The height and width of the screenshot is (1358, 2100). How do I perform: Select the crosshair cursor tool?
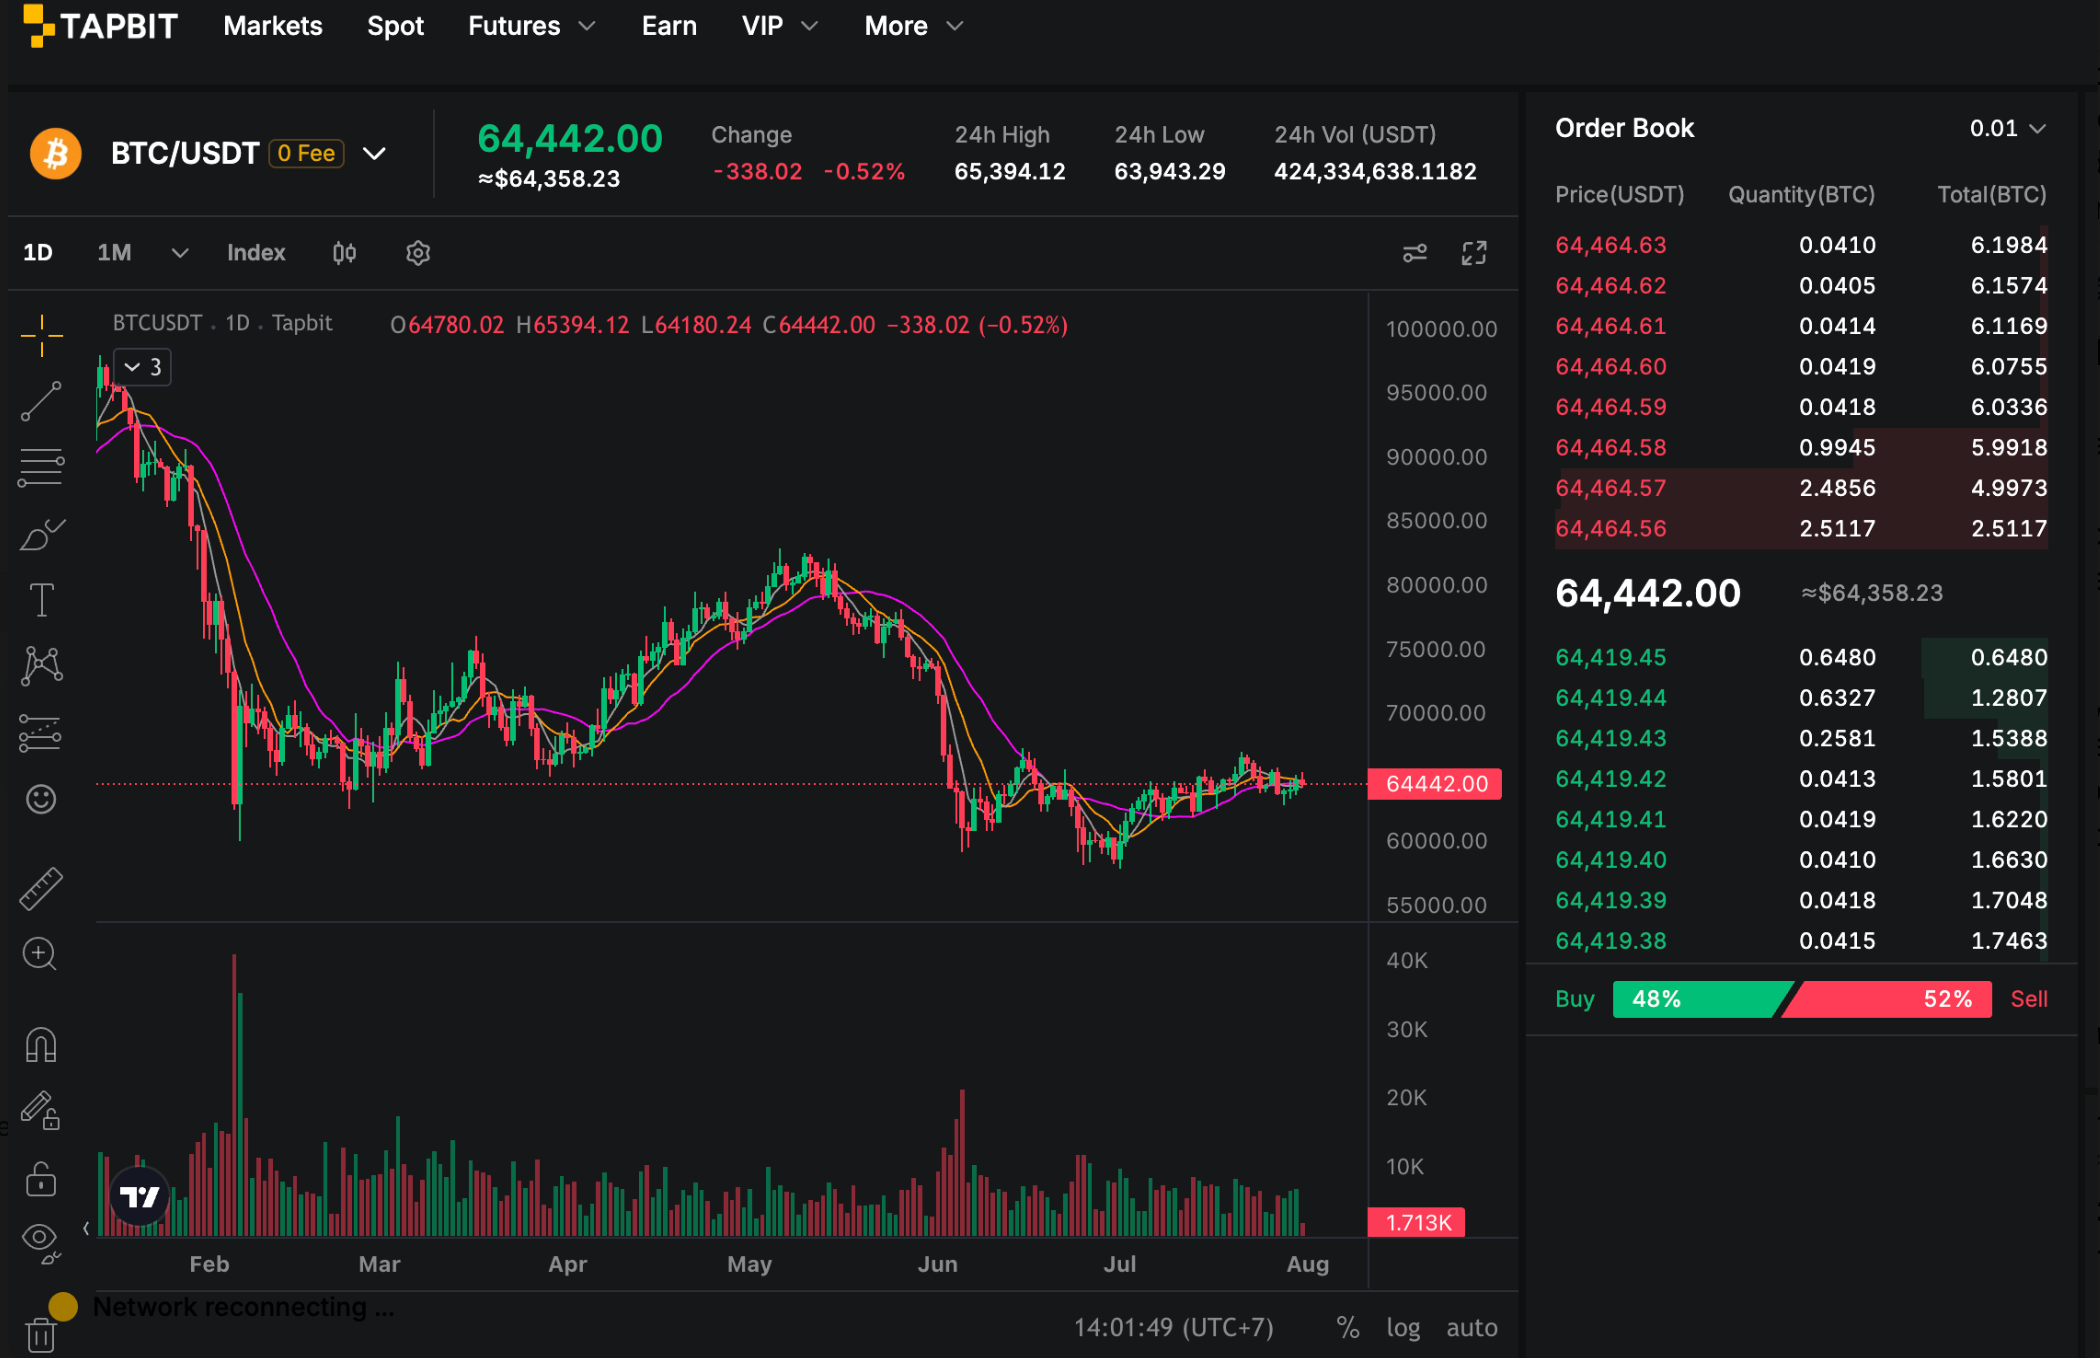(x=41, y=335)
